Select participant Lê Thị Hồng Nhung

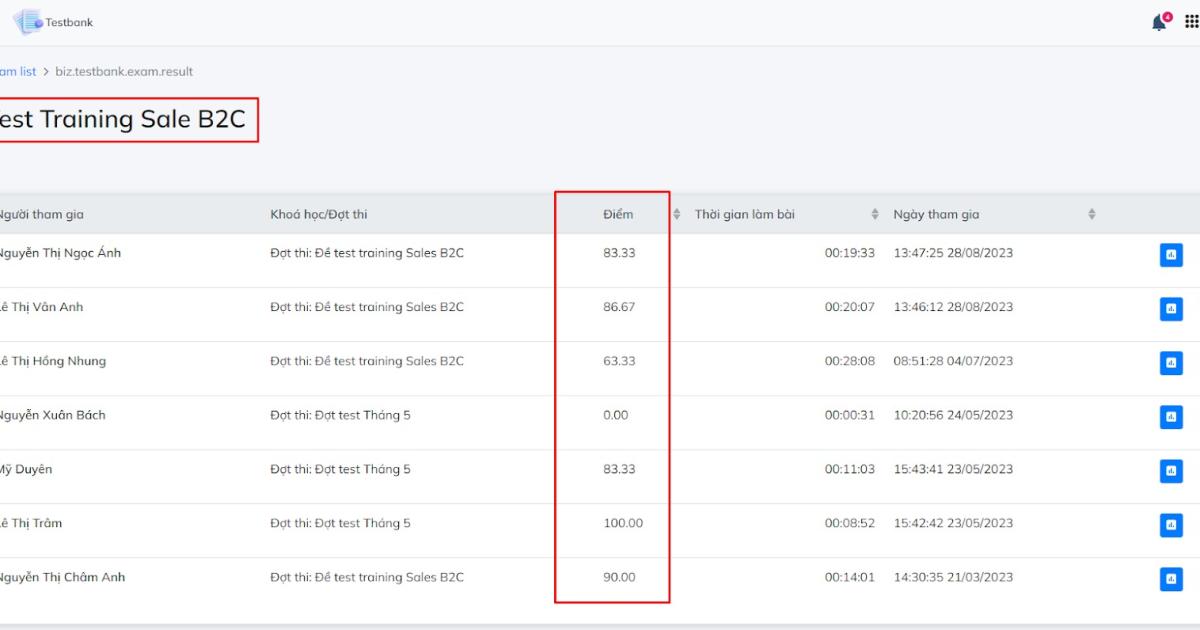(x=52, y=361)
